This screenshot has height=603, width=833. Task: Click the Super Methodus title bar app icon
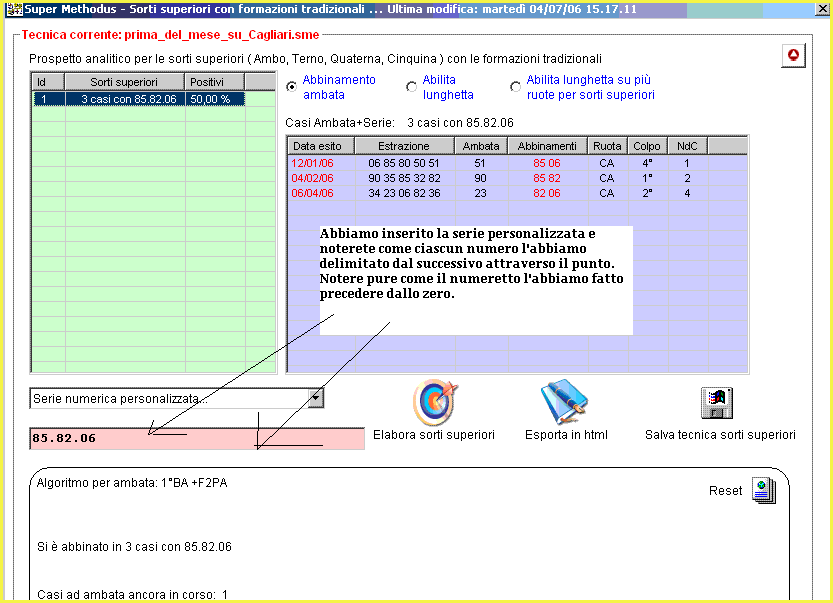point(14,9)
